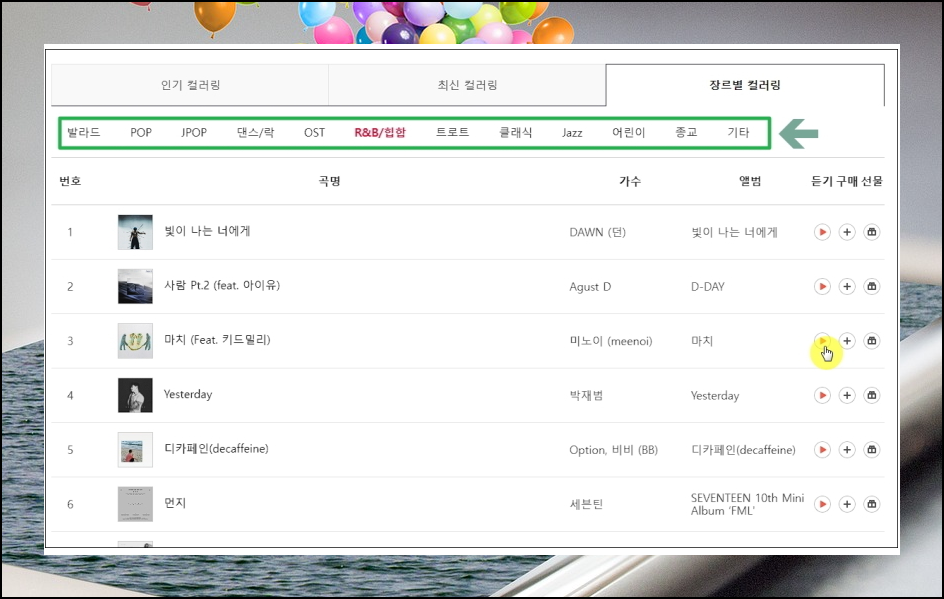Open the 클래식 genre
This screenshot has width=944, height=599.
tap(515, 132)
